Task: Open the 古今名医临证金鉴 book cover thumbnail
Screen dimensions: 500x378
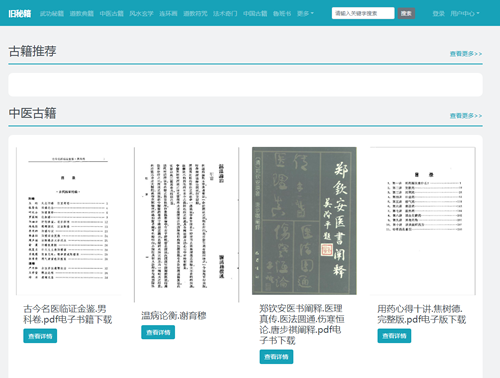Action: point(68,221)
